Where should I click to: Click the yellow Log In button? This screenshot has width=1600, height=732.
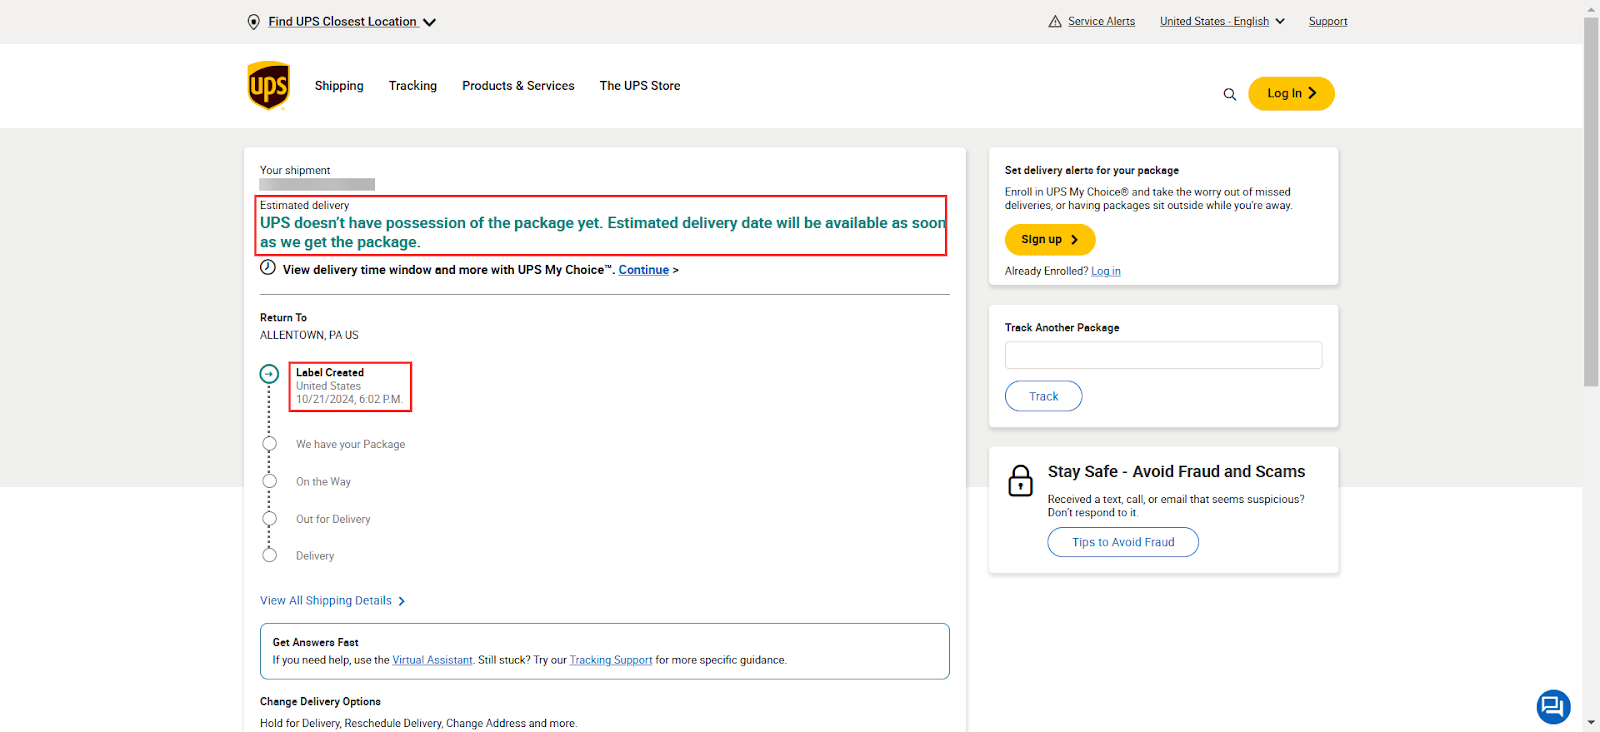point(1291,94)
